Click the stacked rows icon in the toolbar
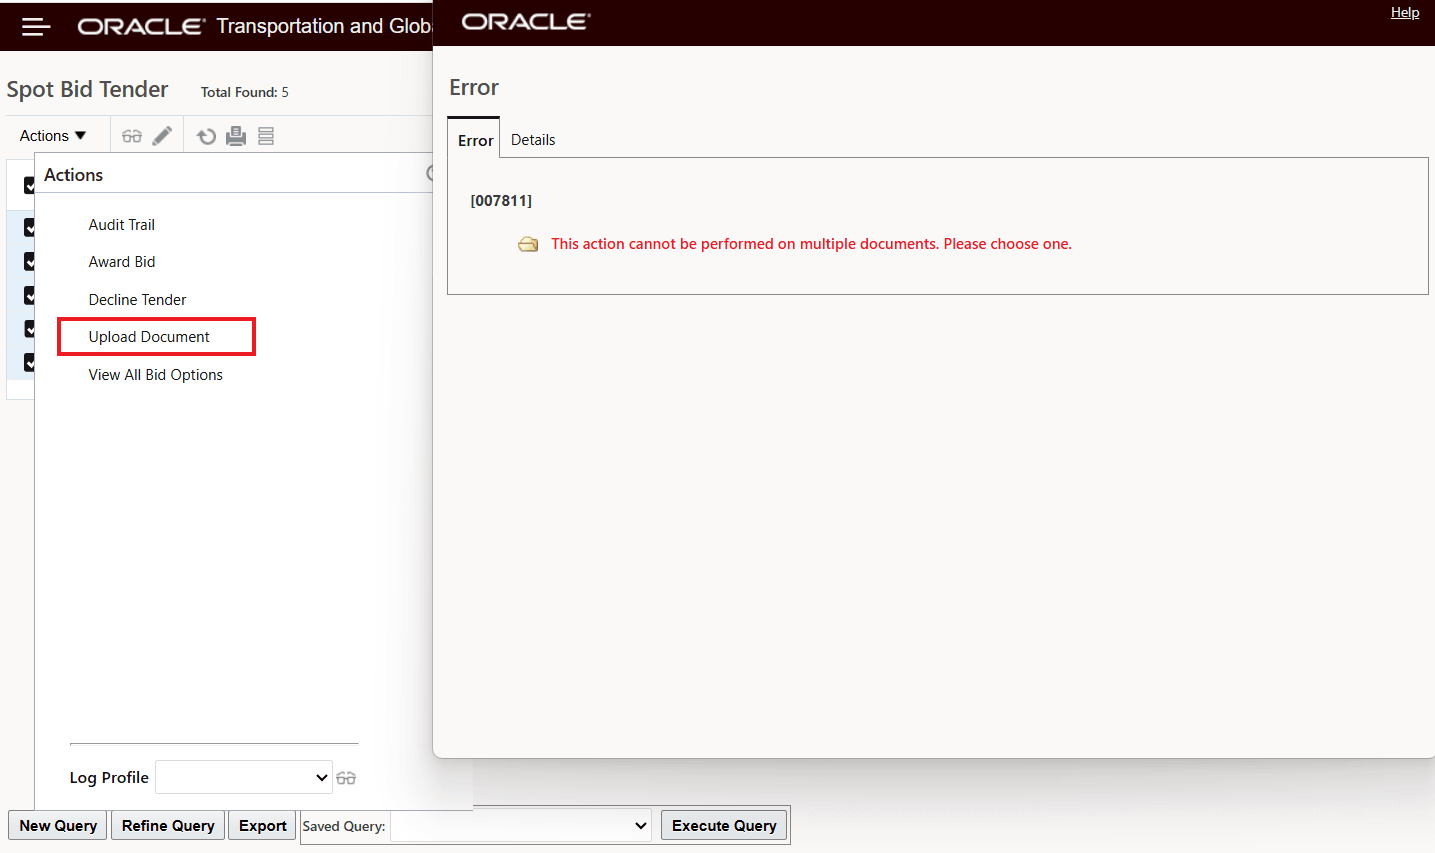Viewport: 1435px width, 853px height. (266, 136)
